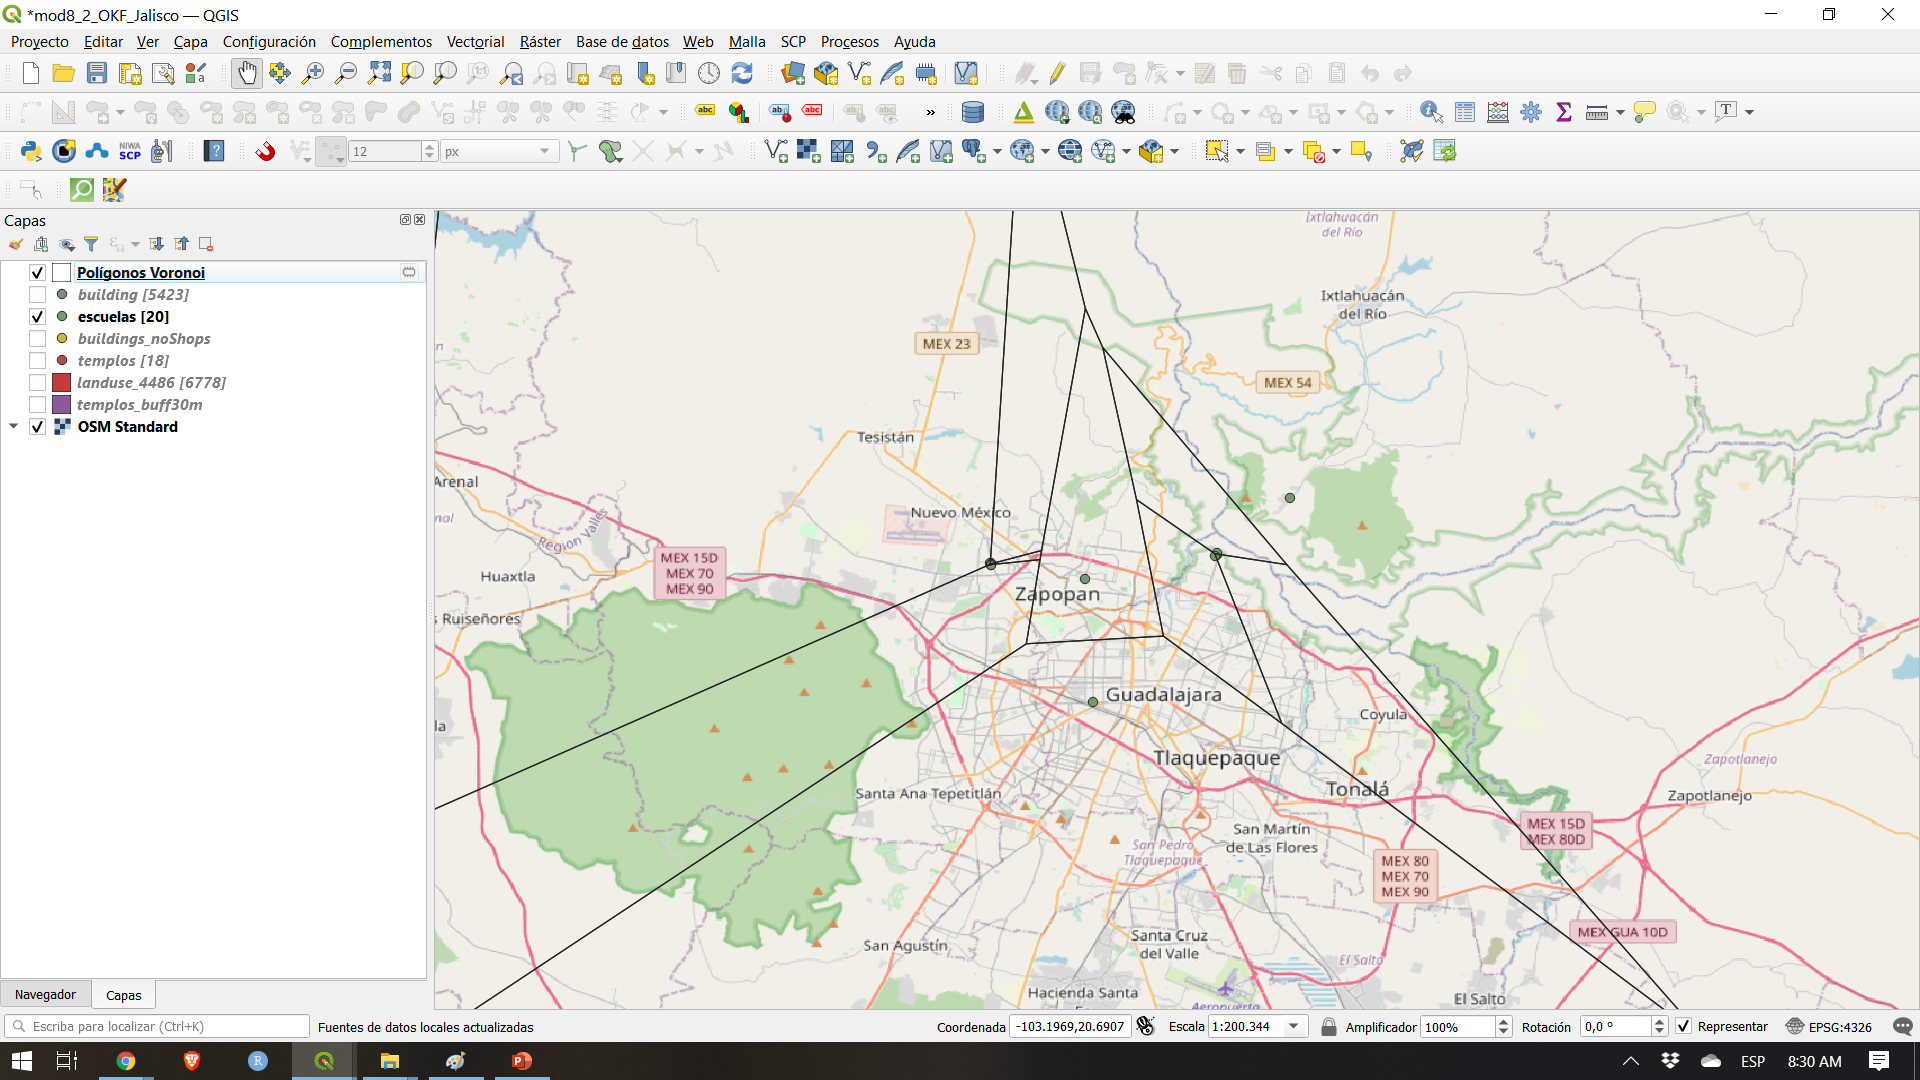Toggle the mouse extents display button
The width and height of the screenshot is (1920, 1080).
point(1146,1027)
